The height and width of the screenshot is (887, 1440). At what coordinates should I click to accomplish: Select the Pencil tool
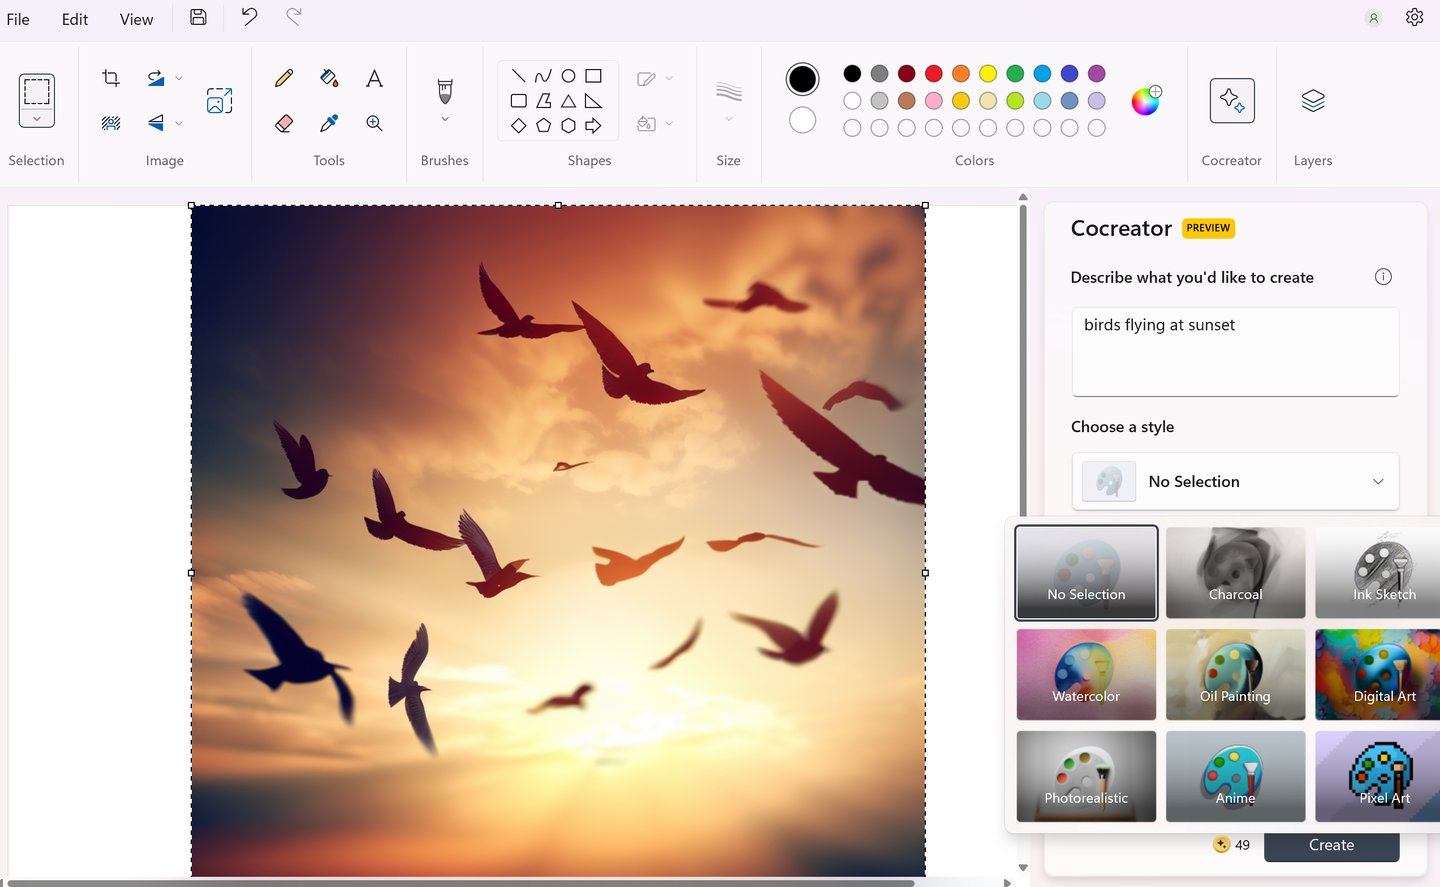click(x=284, y=78)
